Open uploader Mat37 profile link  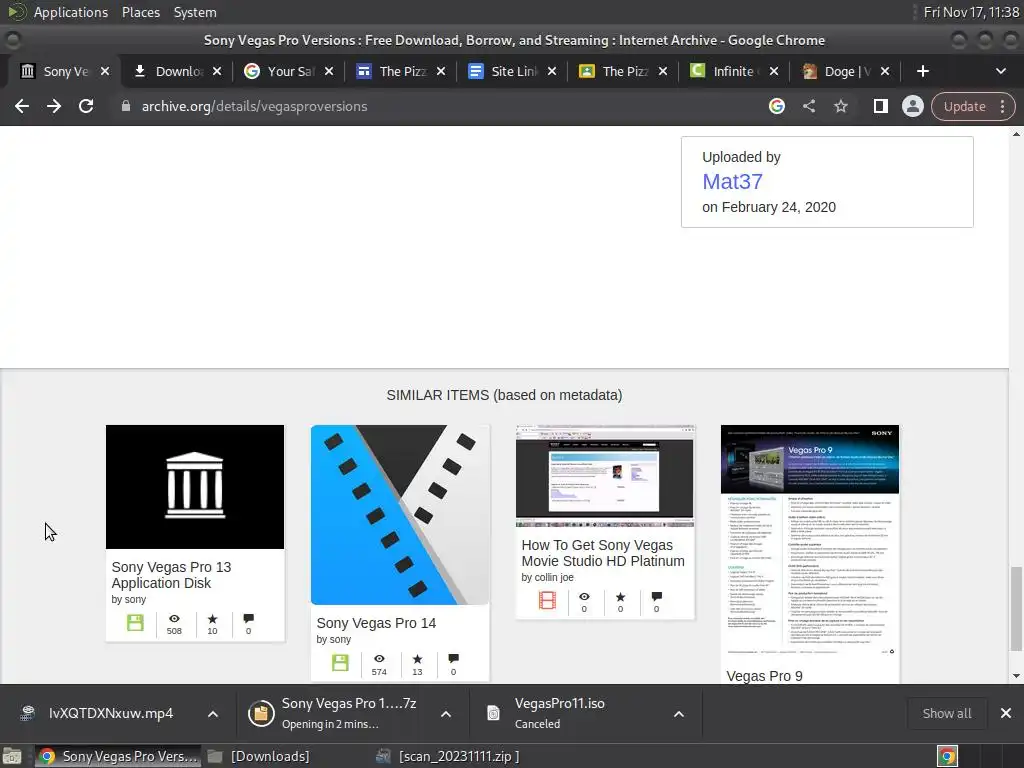point(732,182)
